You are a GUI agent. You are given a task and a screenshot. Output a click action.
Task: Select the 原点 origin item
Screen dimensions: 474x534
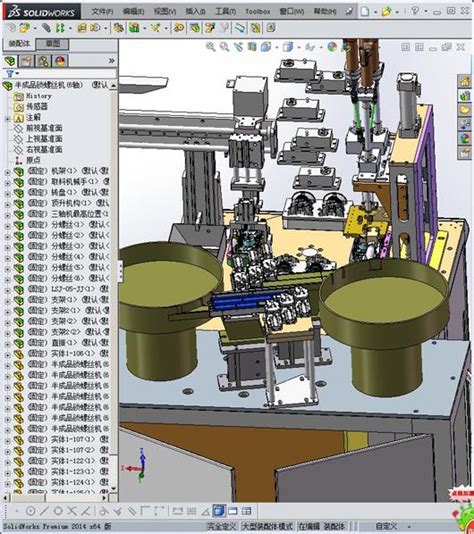(x=33, y=160)
